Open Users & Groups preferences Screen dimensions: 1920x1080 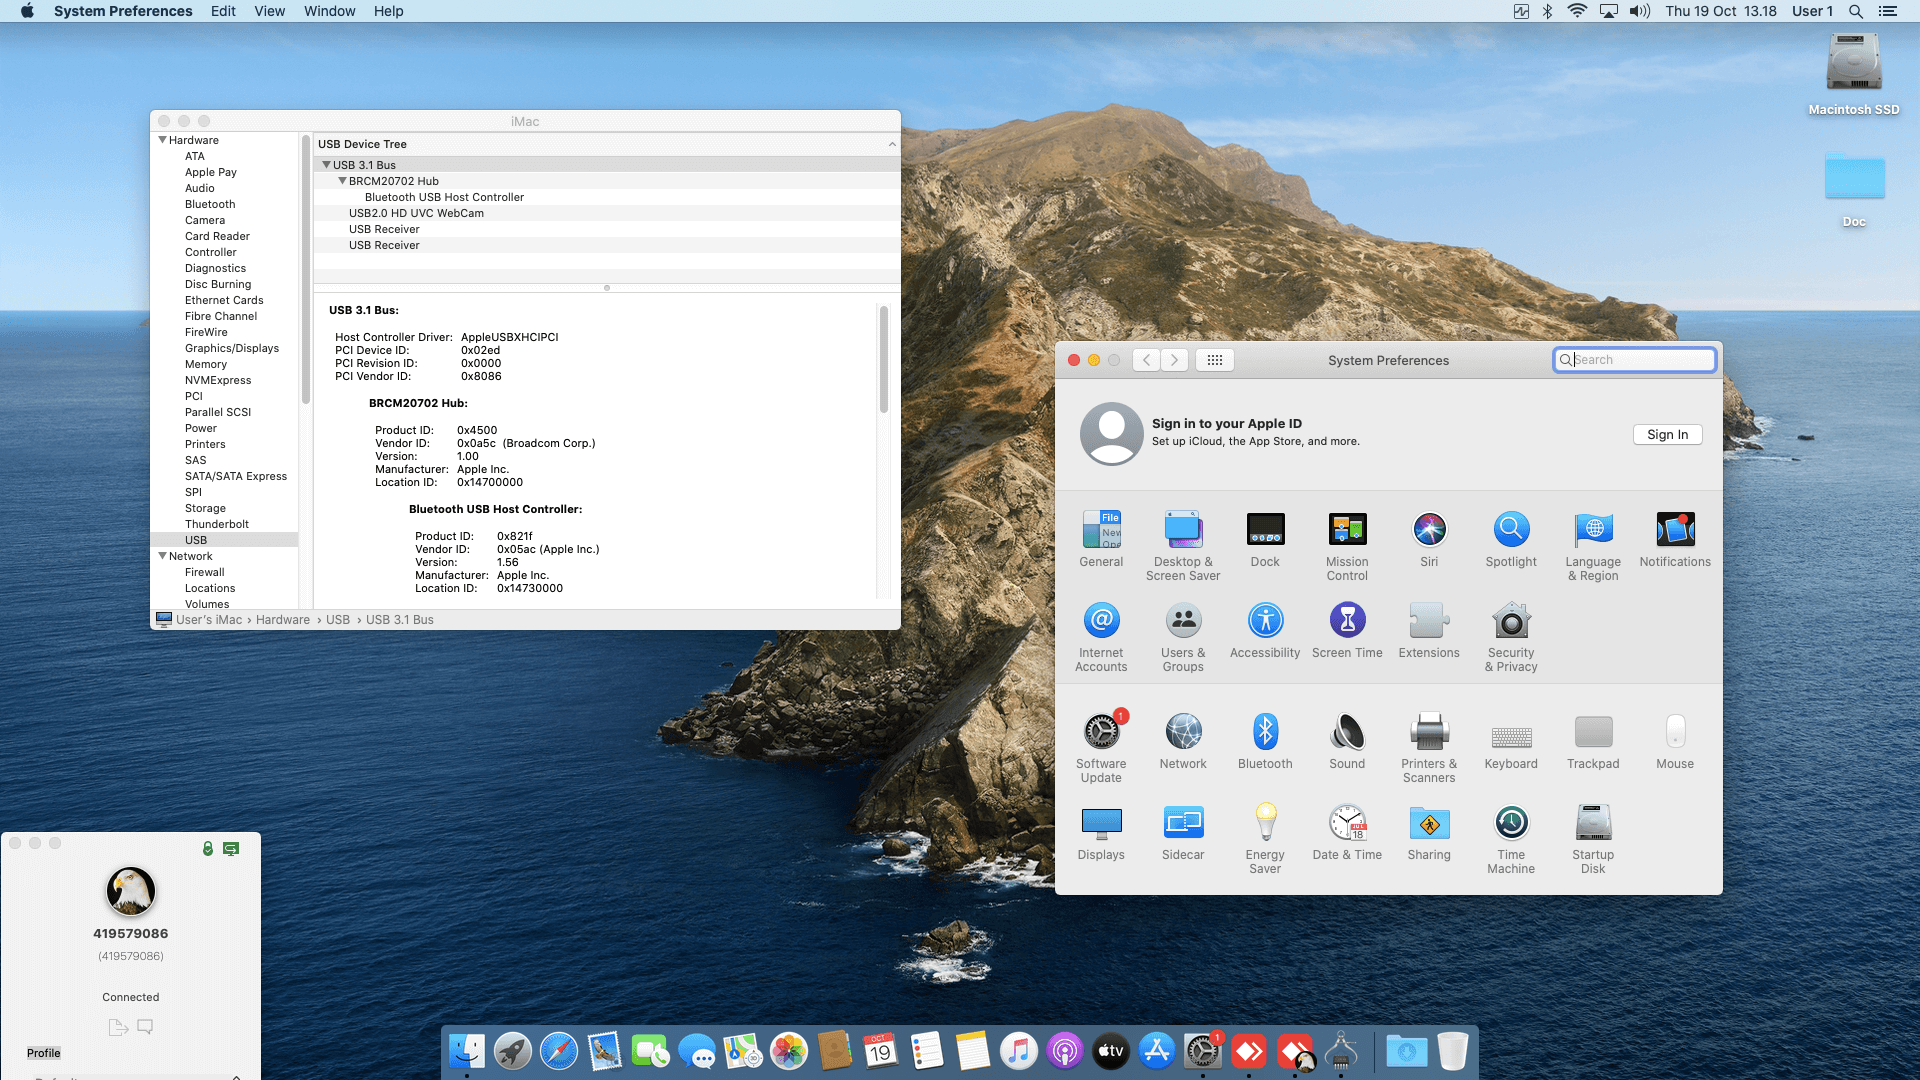click(x=1183, y=637)
